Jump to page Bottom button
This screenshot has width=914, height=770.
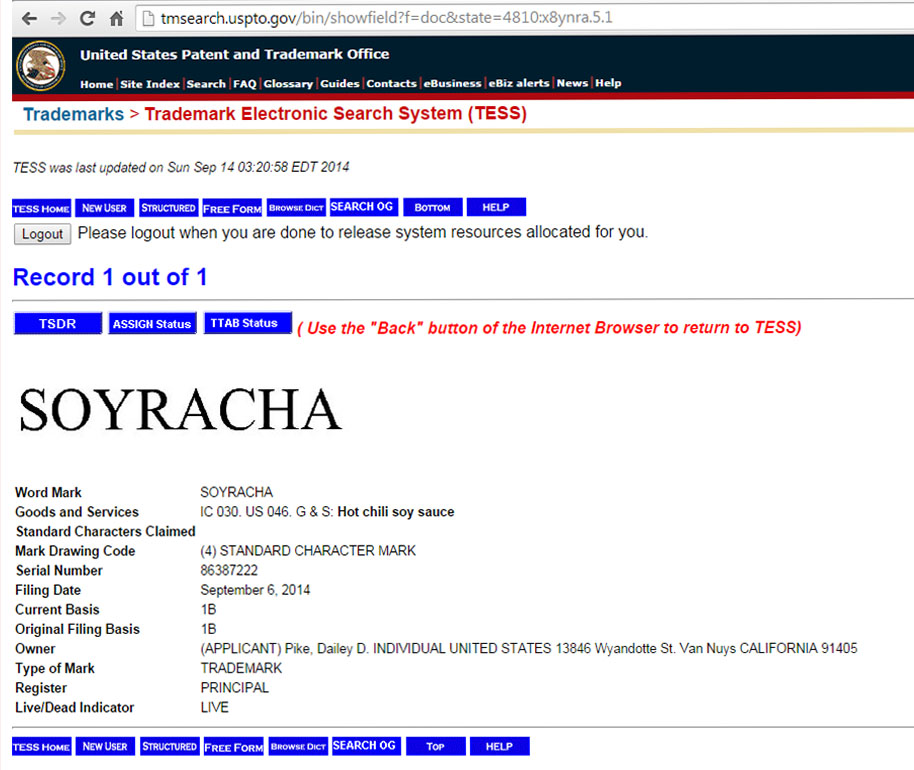433,207
